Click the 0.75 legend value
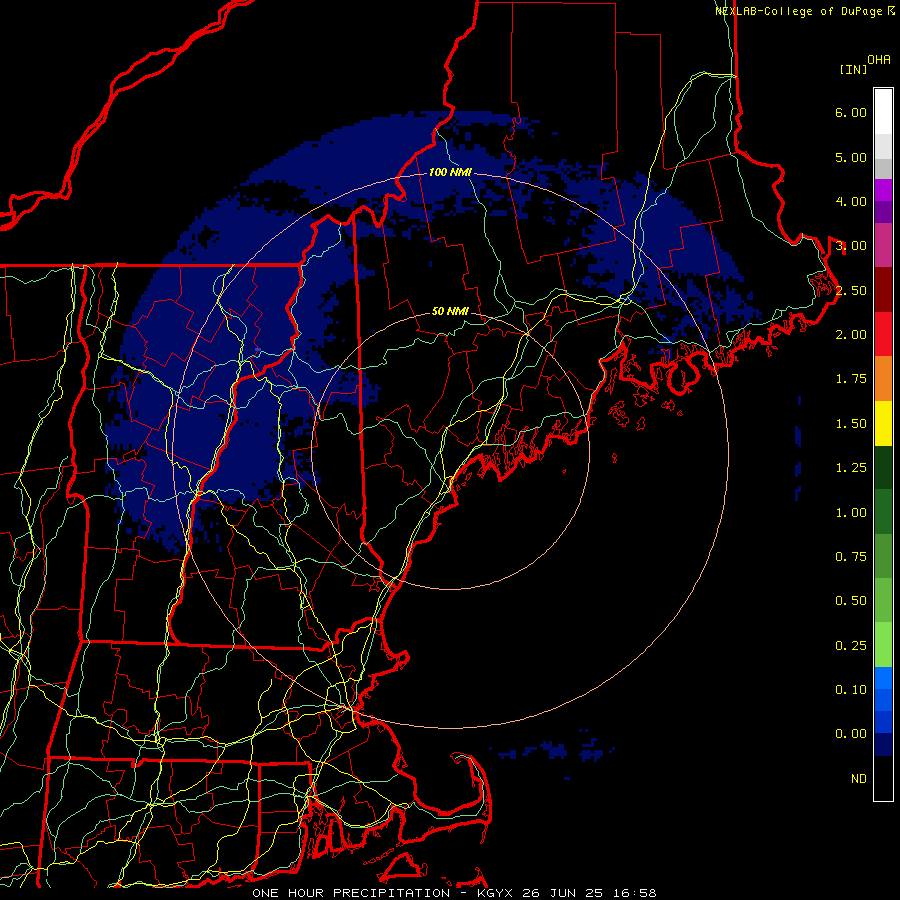The image size is (900, 900). 851,557
